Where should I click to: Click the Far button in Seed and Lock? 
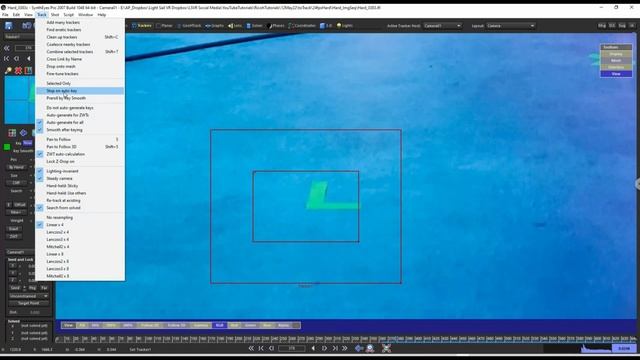click(x=44, y=288)
